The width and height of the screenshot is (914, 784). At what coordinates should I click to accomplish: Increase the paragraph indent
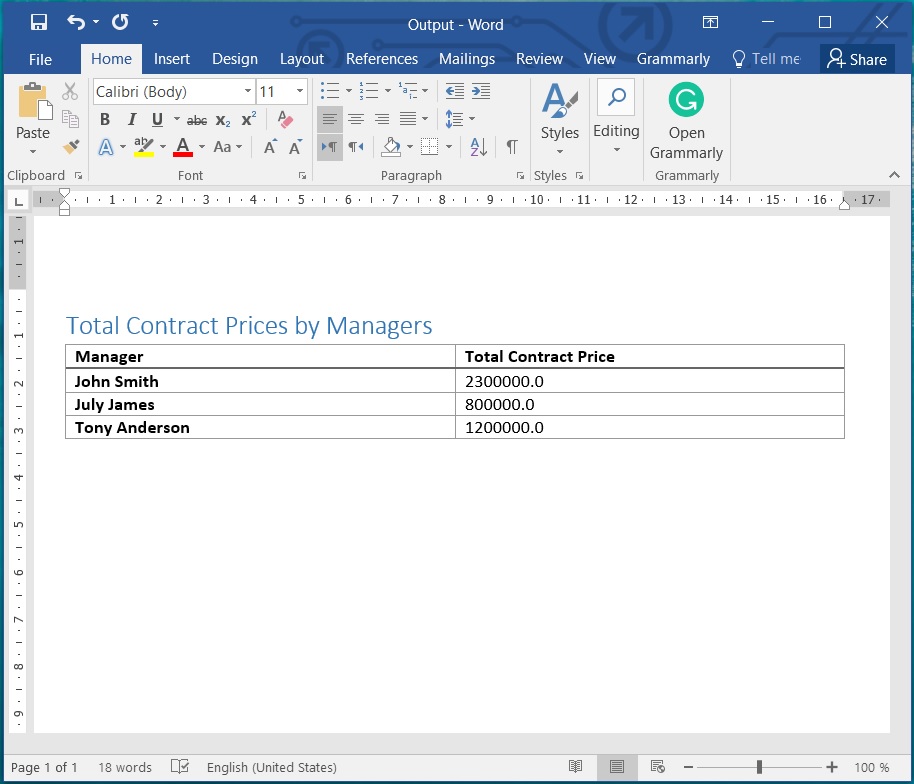pyautogui.click(x=481, y=92)
